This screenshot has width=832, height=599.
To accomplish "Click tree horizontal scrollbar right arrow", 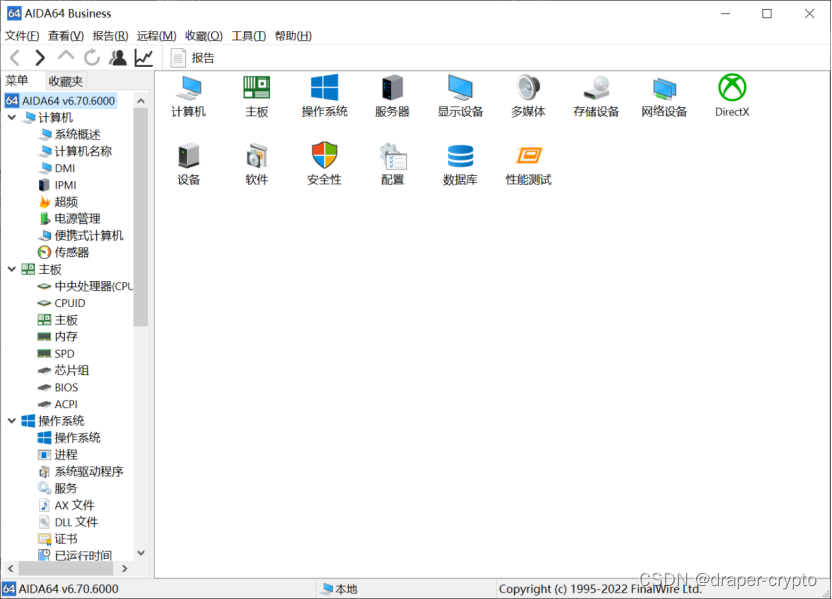I will pos(124,568).
